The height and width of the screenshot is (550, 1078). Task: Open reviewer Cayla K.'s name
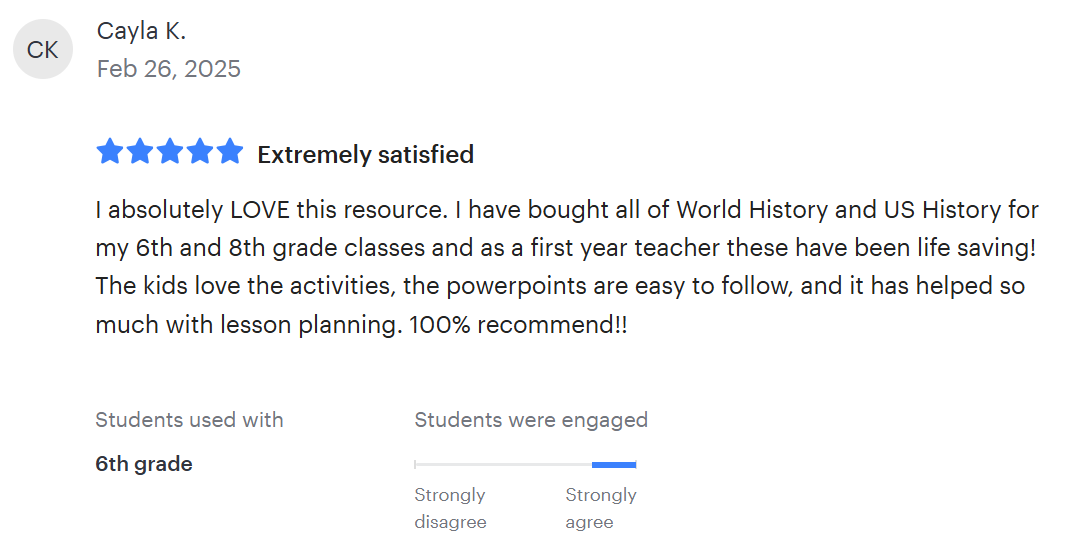point(141,31)
